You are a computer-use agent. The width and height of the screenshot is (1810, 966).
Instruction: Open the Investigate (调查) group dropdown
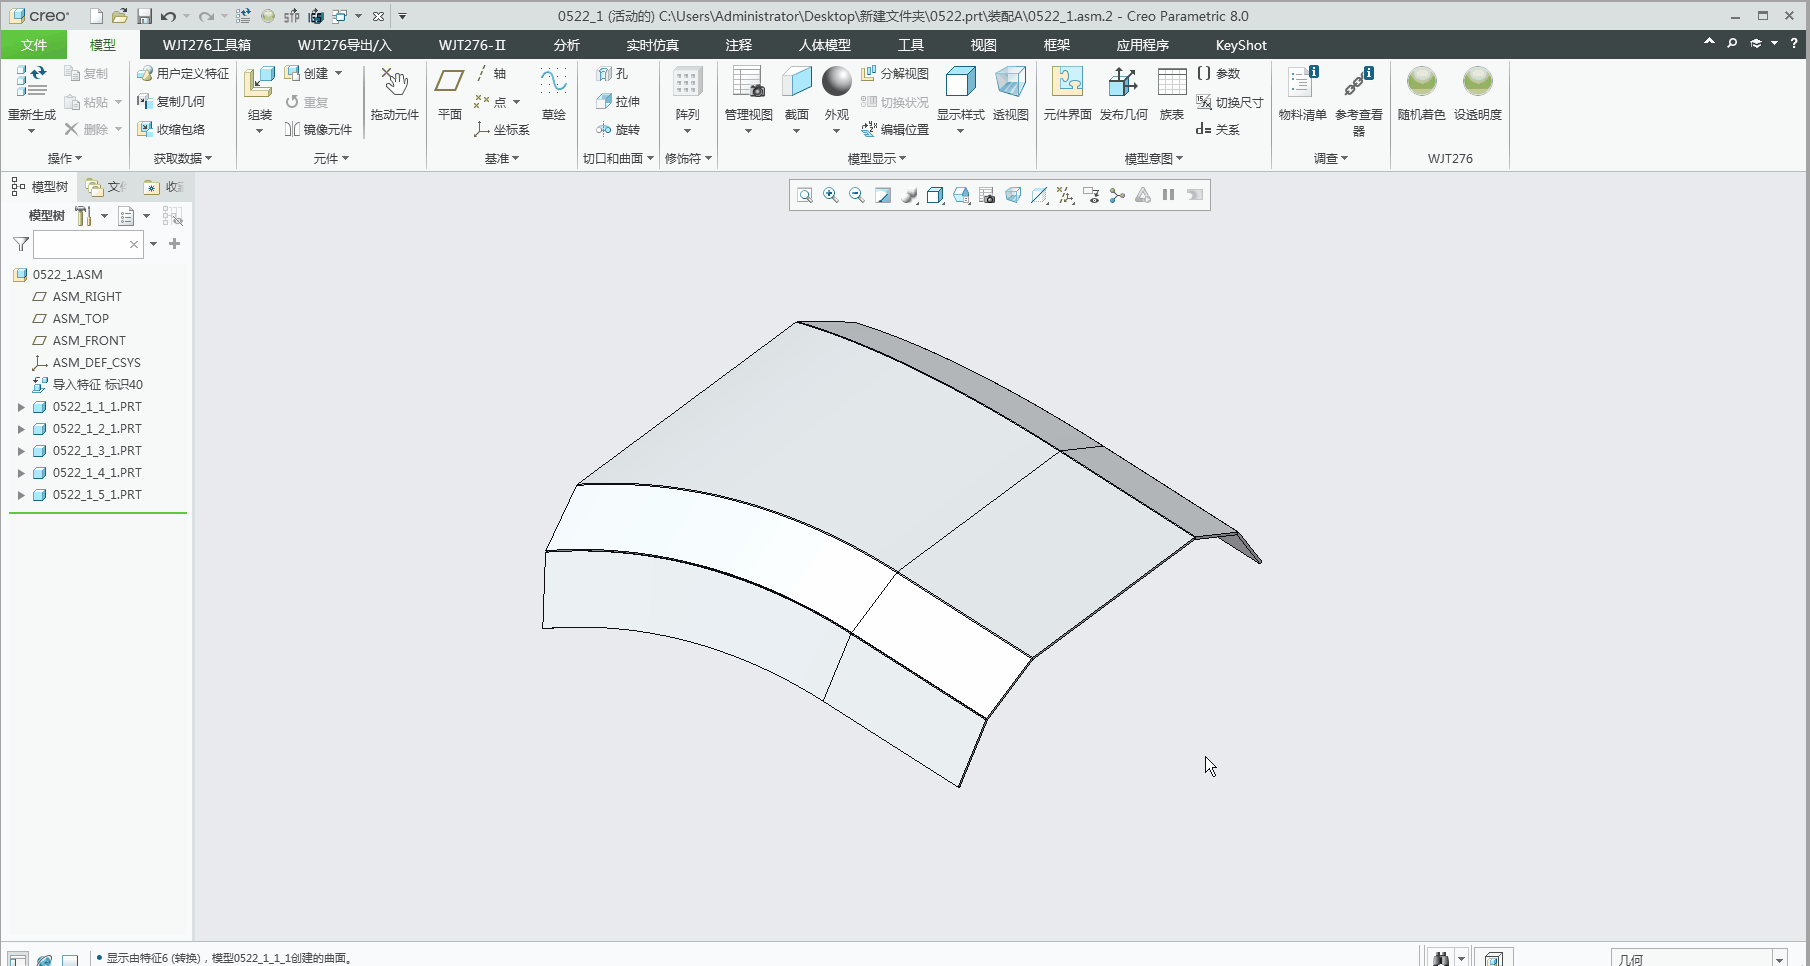(x=1331, y=158)
